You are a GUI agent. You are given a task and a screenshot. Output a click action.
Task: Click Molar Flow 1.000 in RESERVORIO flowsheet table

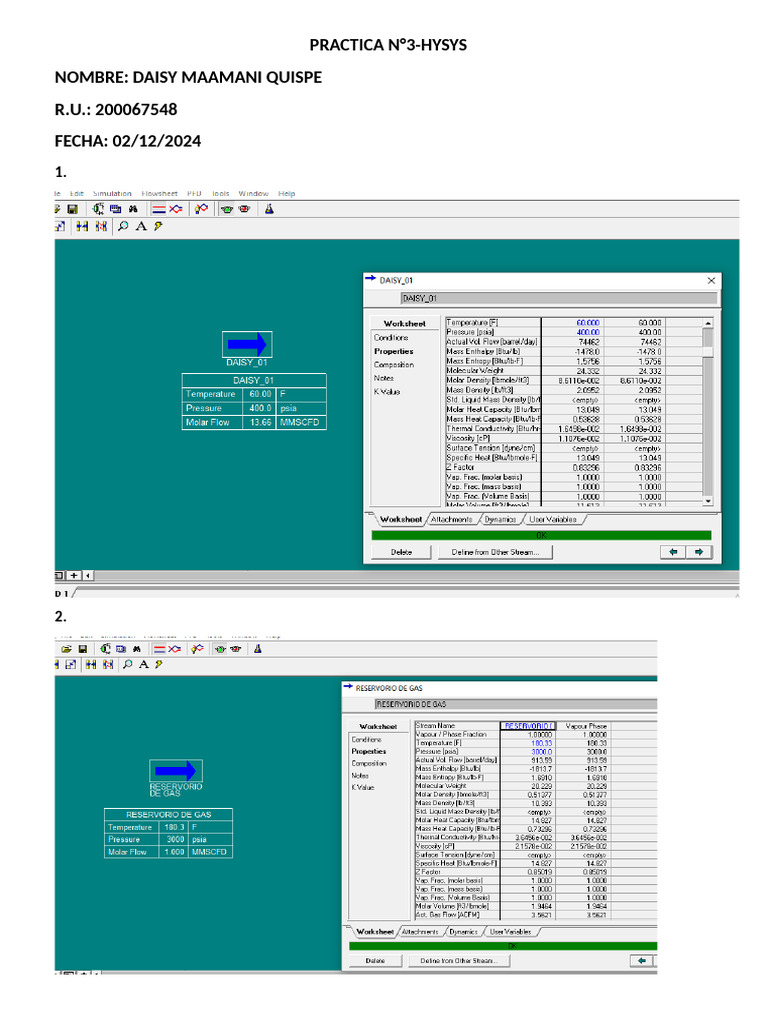pos(174,852)
